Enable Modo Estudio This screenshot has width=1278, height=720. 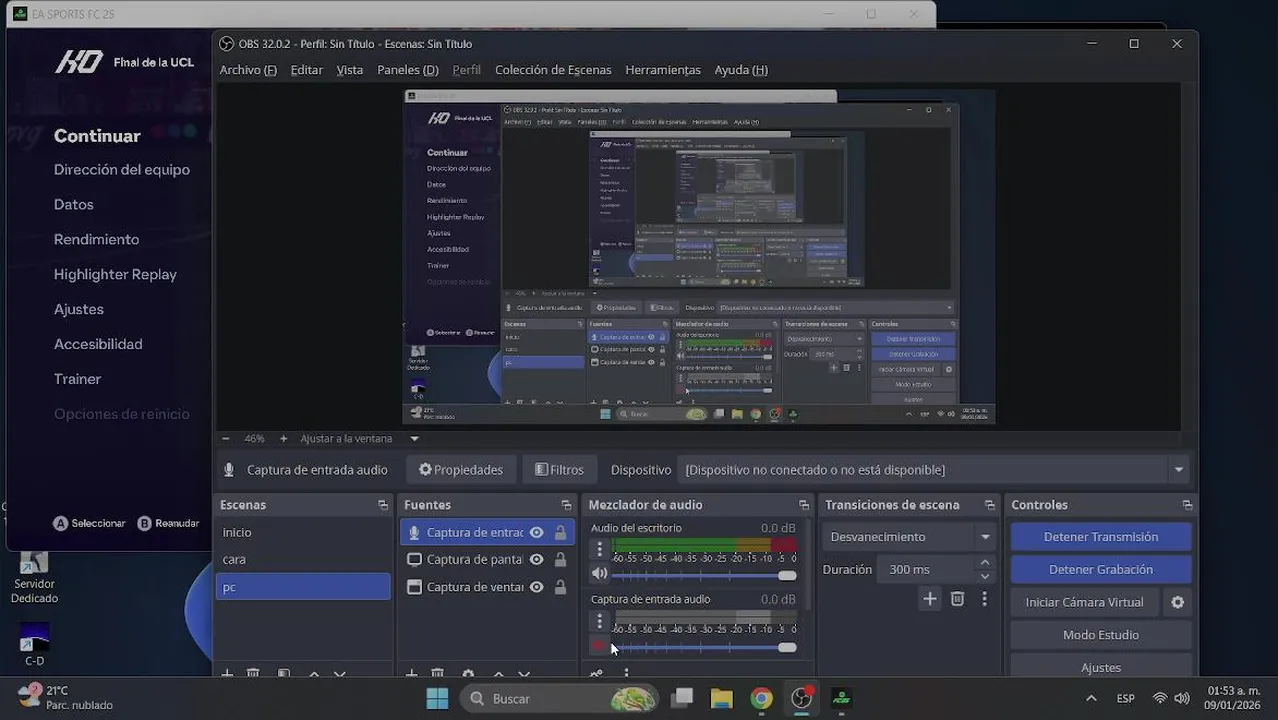tap(1101, 635)
